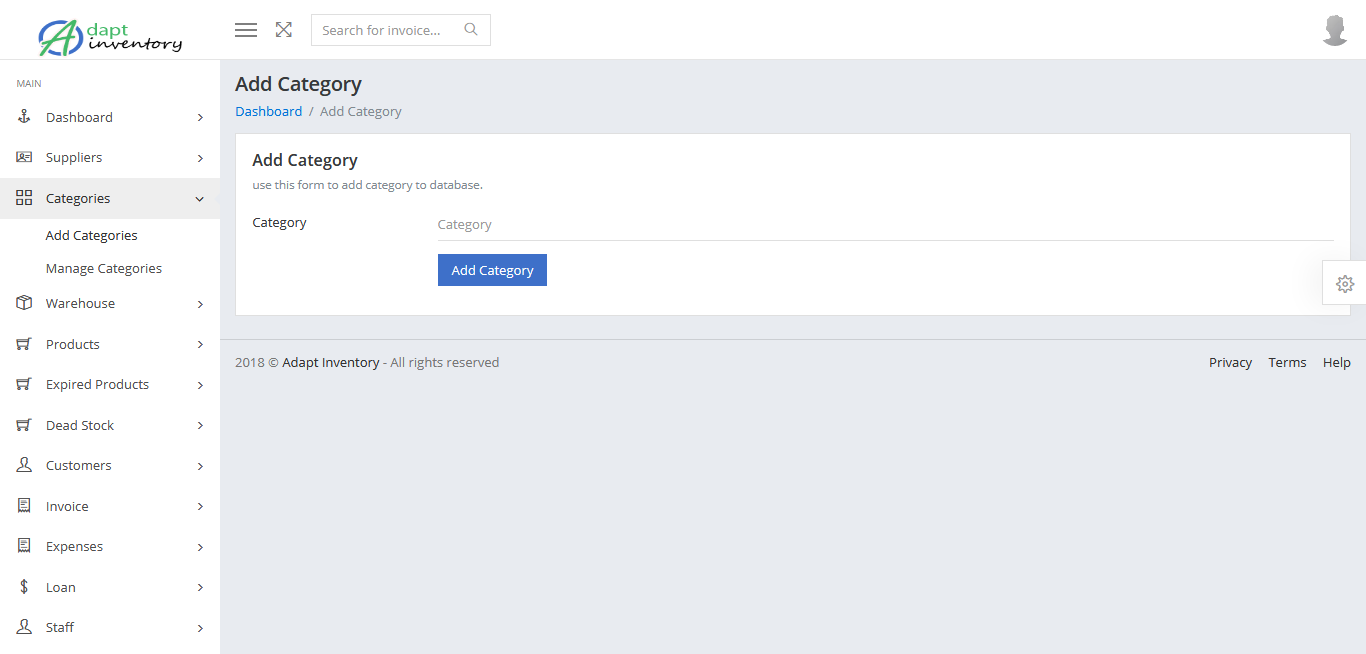This screenshot has height=654, width=1366.
Task: Expand the Staff sidebar section
Action: 59,627
